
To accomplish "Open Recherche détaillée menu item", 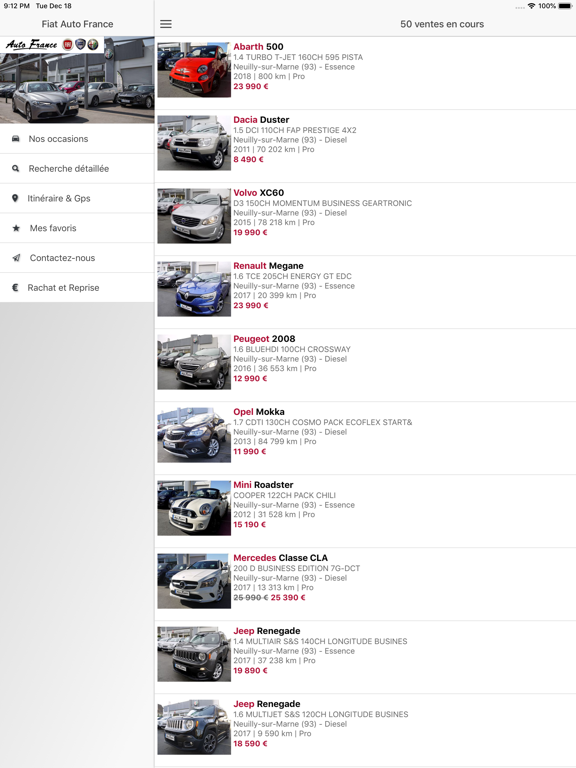I will [x=77, y=169].
